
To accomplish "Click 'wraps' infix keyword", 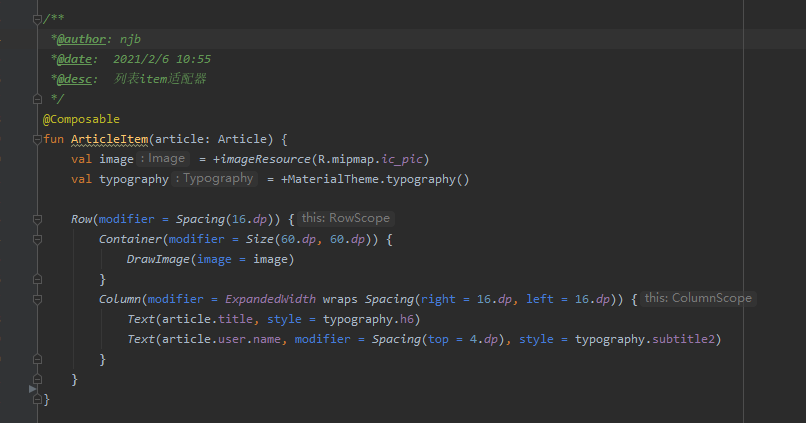I will [x=340, y=300].
